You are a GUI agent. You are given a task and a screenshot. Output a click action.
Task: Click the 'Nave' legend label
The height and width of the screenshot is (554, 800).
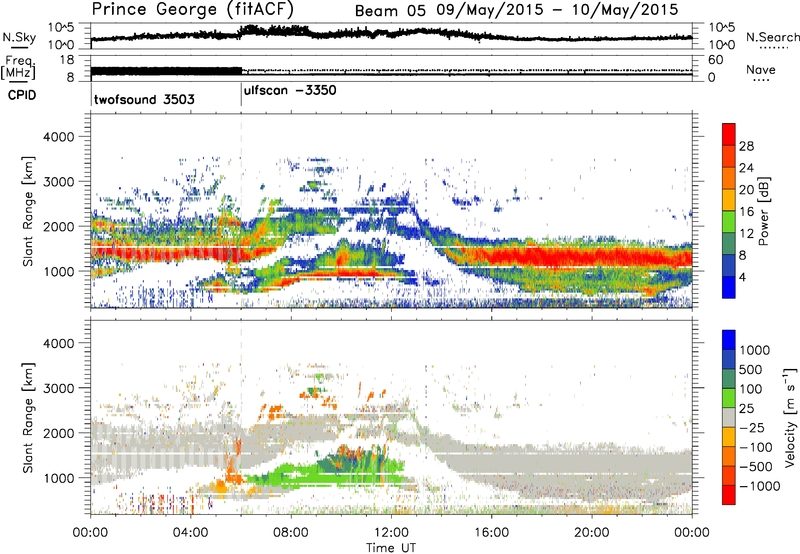coord(761,70)
